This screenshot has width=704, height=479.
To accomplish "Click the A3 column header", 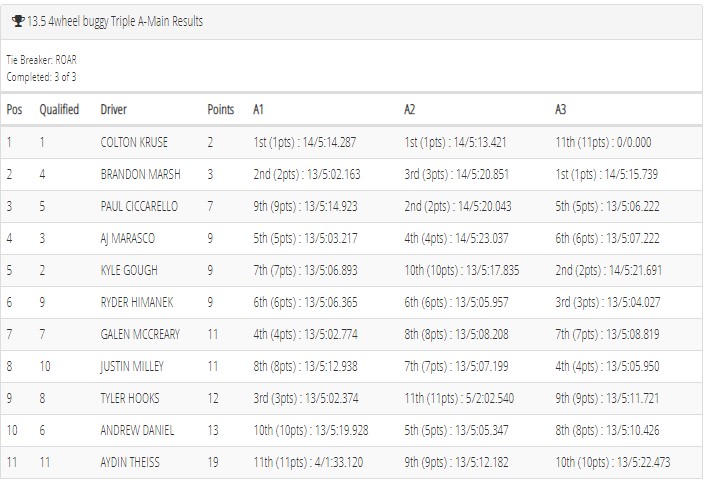I will (561, 110).
